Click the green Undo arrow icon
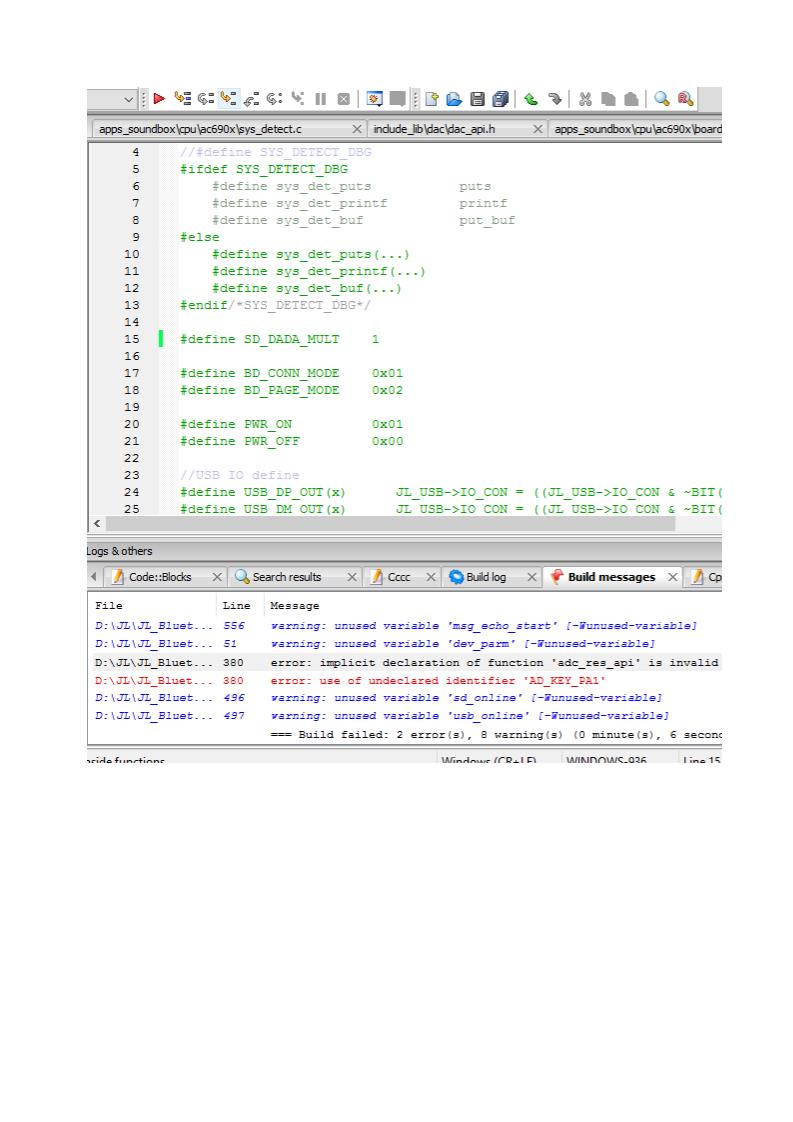This screenshot has width=793, height=1122. coord(531,99)
